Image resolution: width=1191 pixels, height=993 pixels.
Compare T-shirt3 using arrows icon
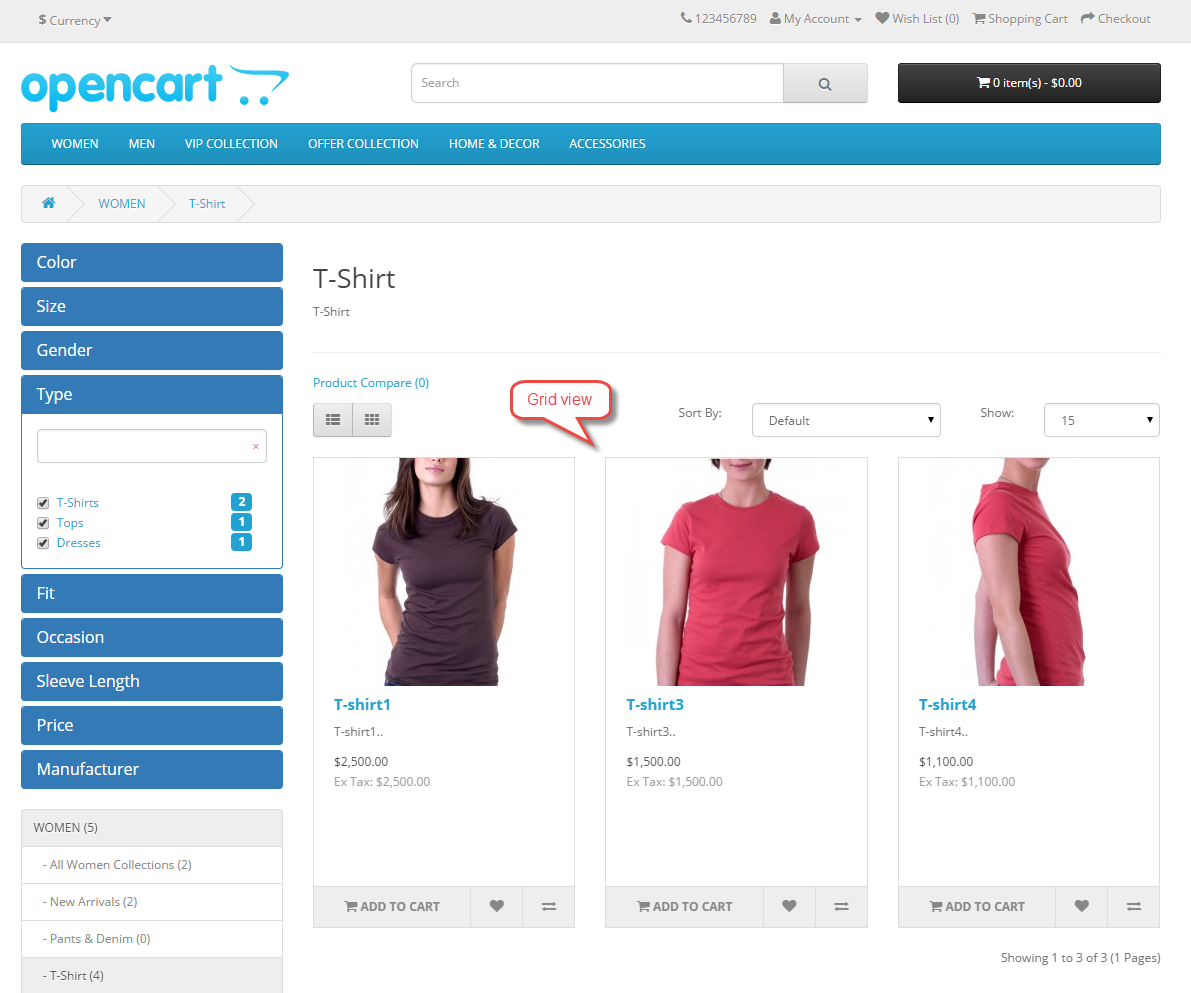click(842, 906)
